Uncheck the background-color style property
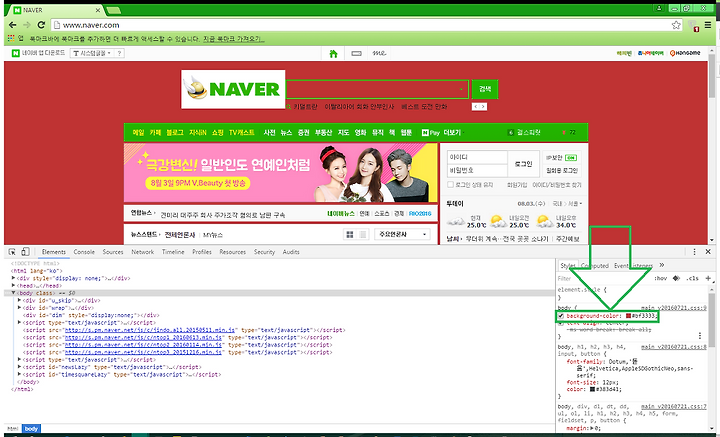Screen dimensions: 720x437 (x=561, y=316)
